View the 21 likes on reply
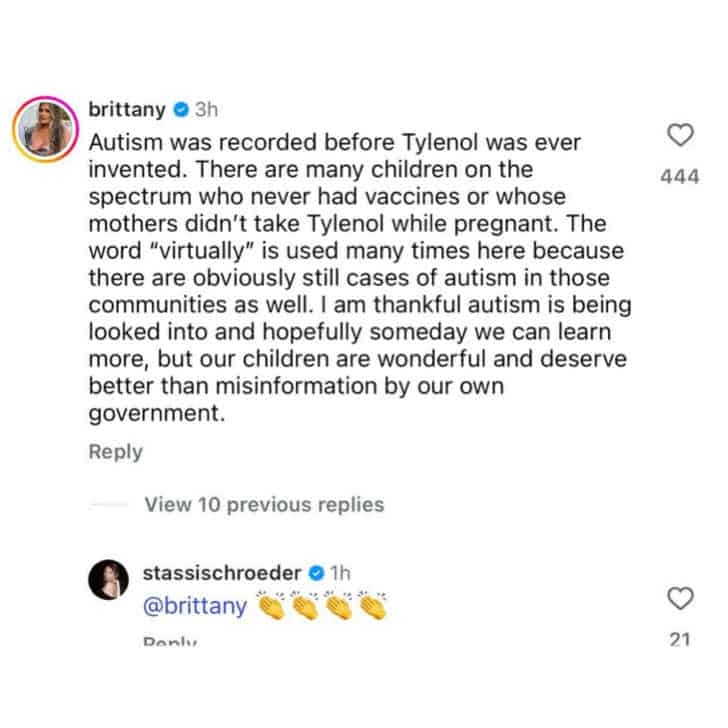Image resolution: width=728 pixels, height=728 pixels. (680, 640)
